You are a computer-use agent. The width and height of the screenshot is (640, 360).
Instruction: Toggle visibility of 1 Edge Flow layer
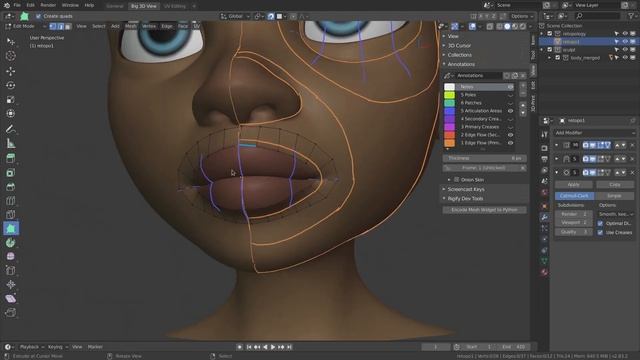click(510, 143)
